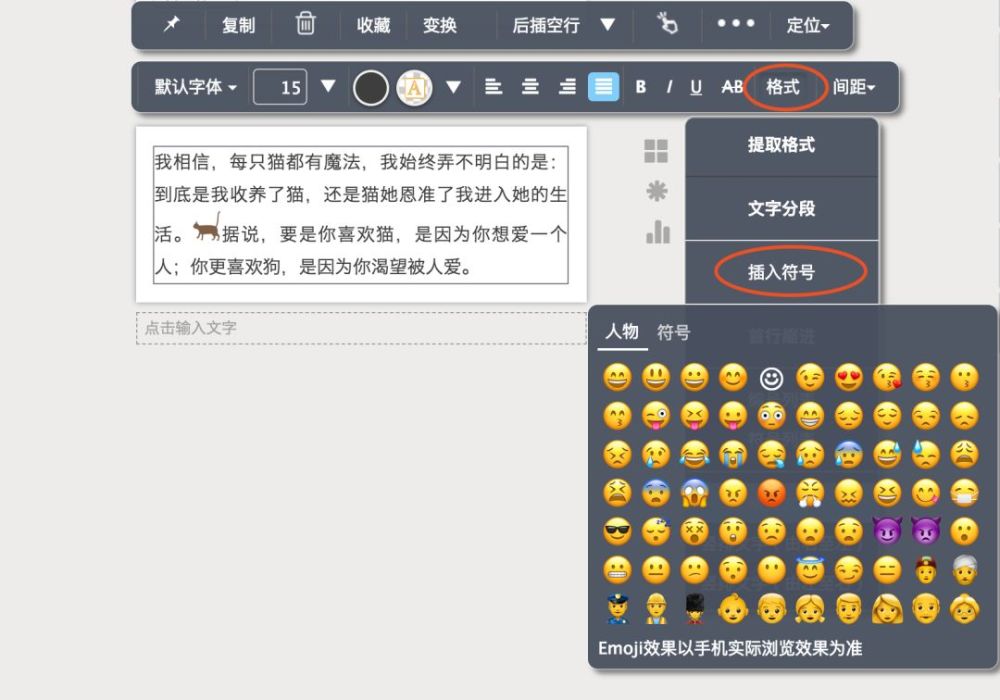Click the 点击输入文字 placeholder box
1000x700 pixels.
[361, 328]
